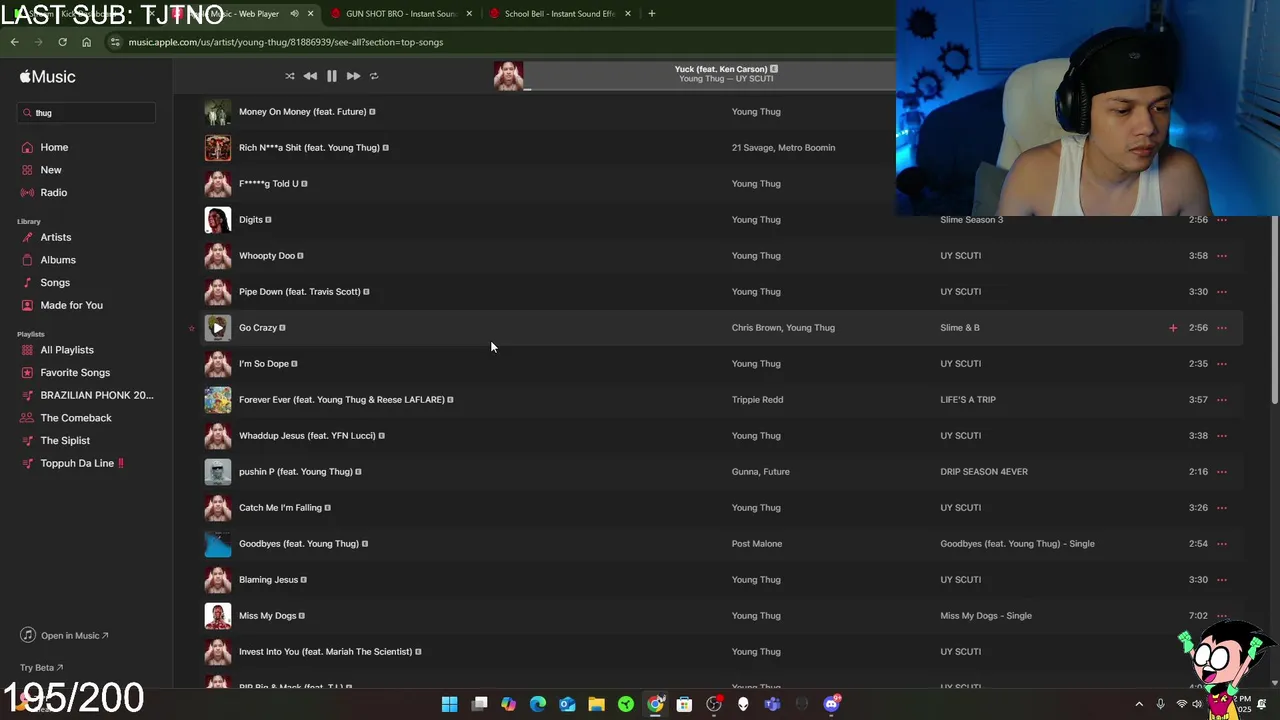Open more options for Forever Ever
Viewport: 1280px width, 720px height.
pos(1222,400)
